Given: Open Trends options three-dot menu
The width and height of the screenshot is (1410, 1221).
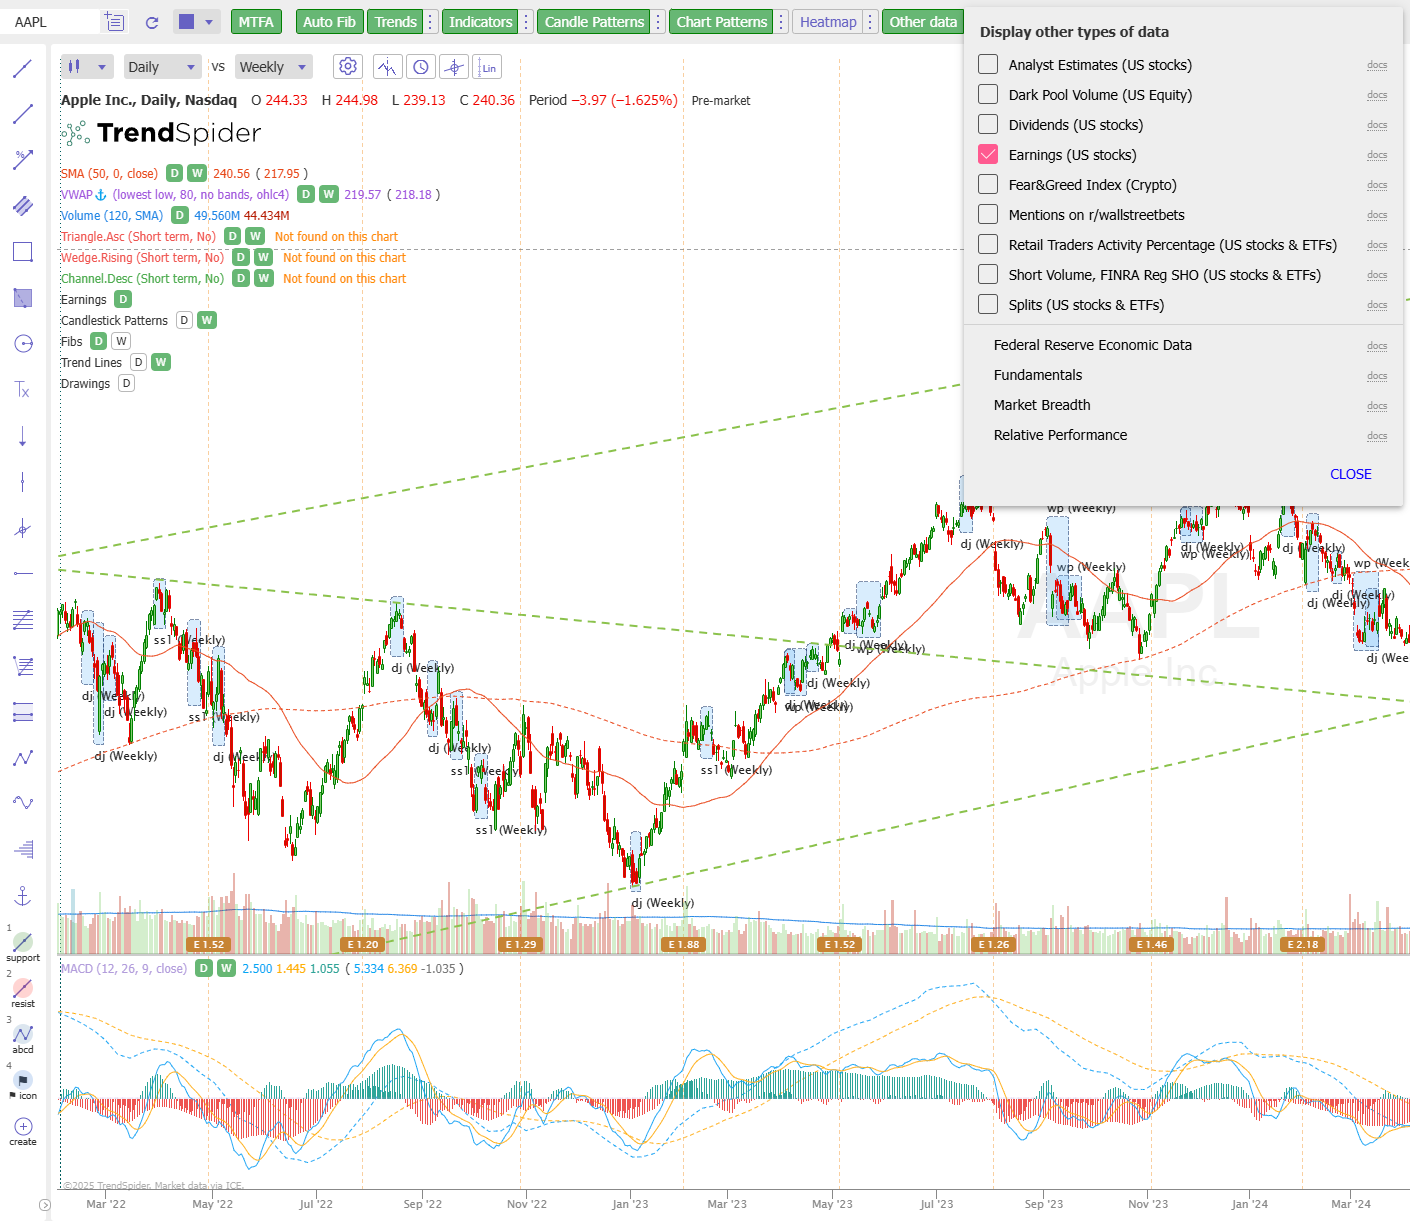Looking at the screenshot, I should 431,22.
